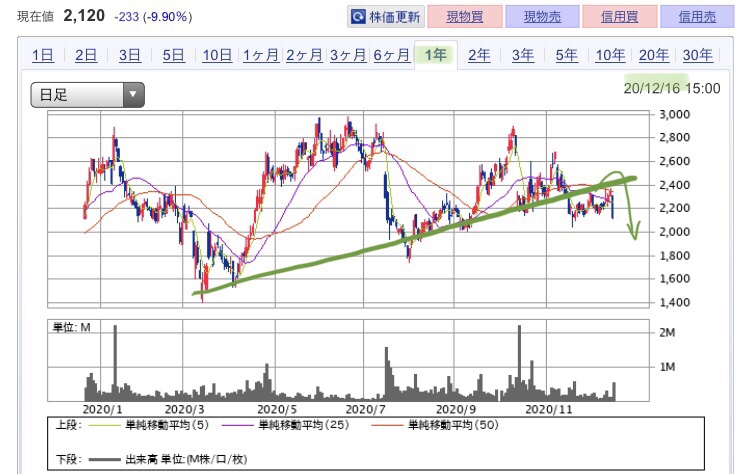Open the 10年 period tab

point(610,56)
